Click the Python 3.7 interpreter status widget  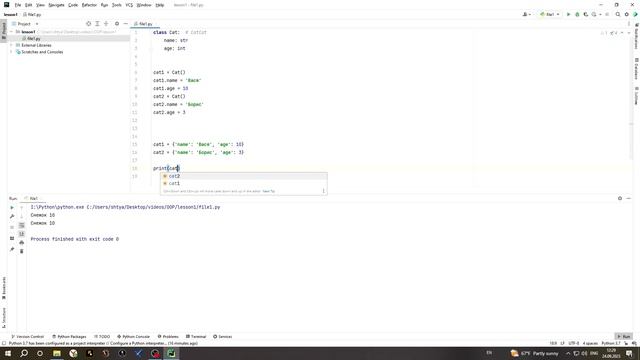(611, 344)
